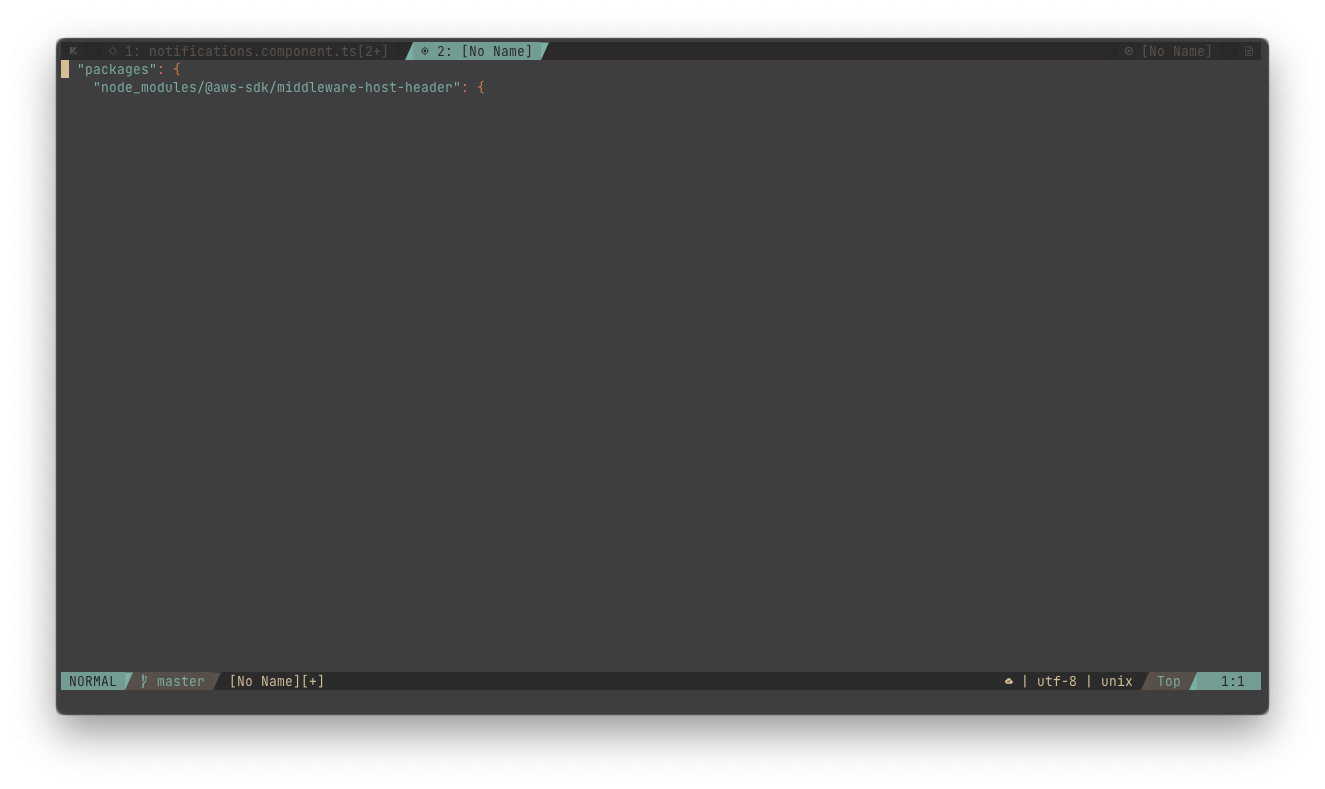Click the document icon at top right
This screenshot has height=789, width=1325.
tap(1248, 51)
